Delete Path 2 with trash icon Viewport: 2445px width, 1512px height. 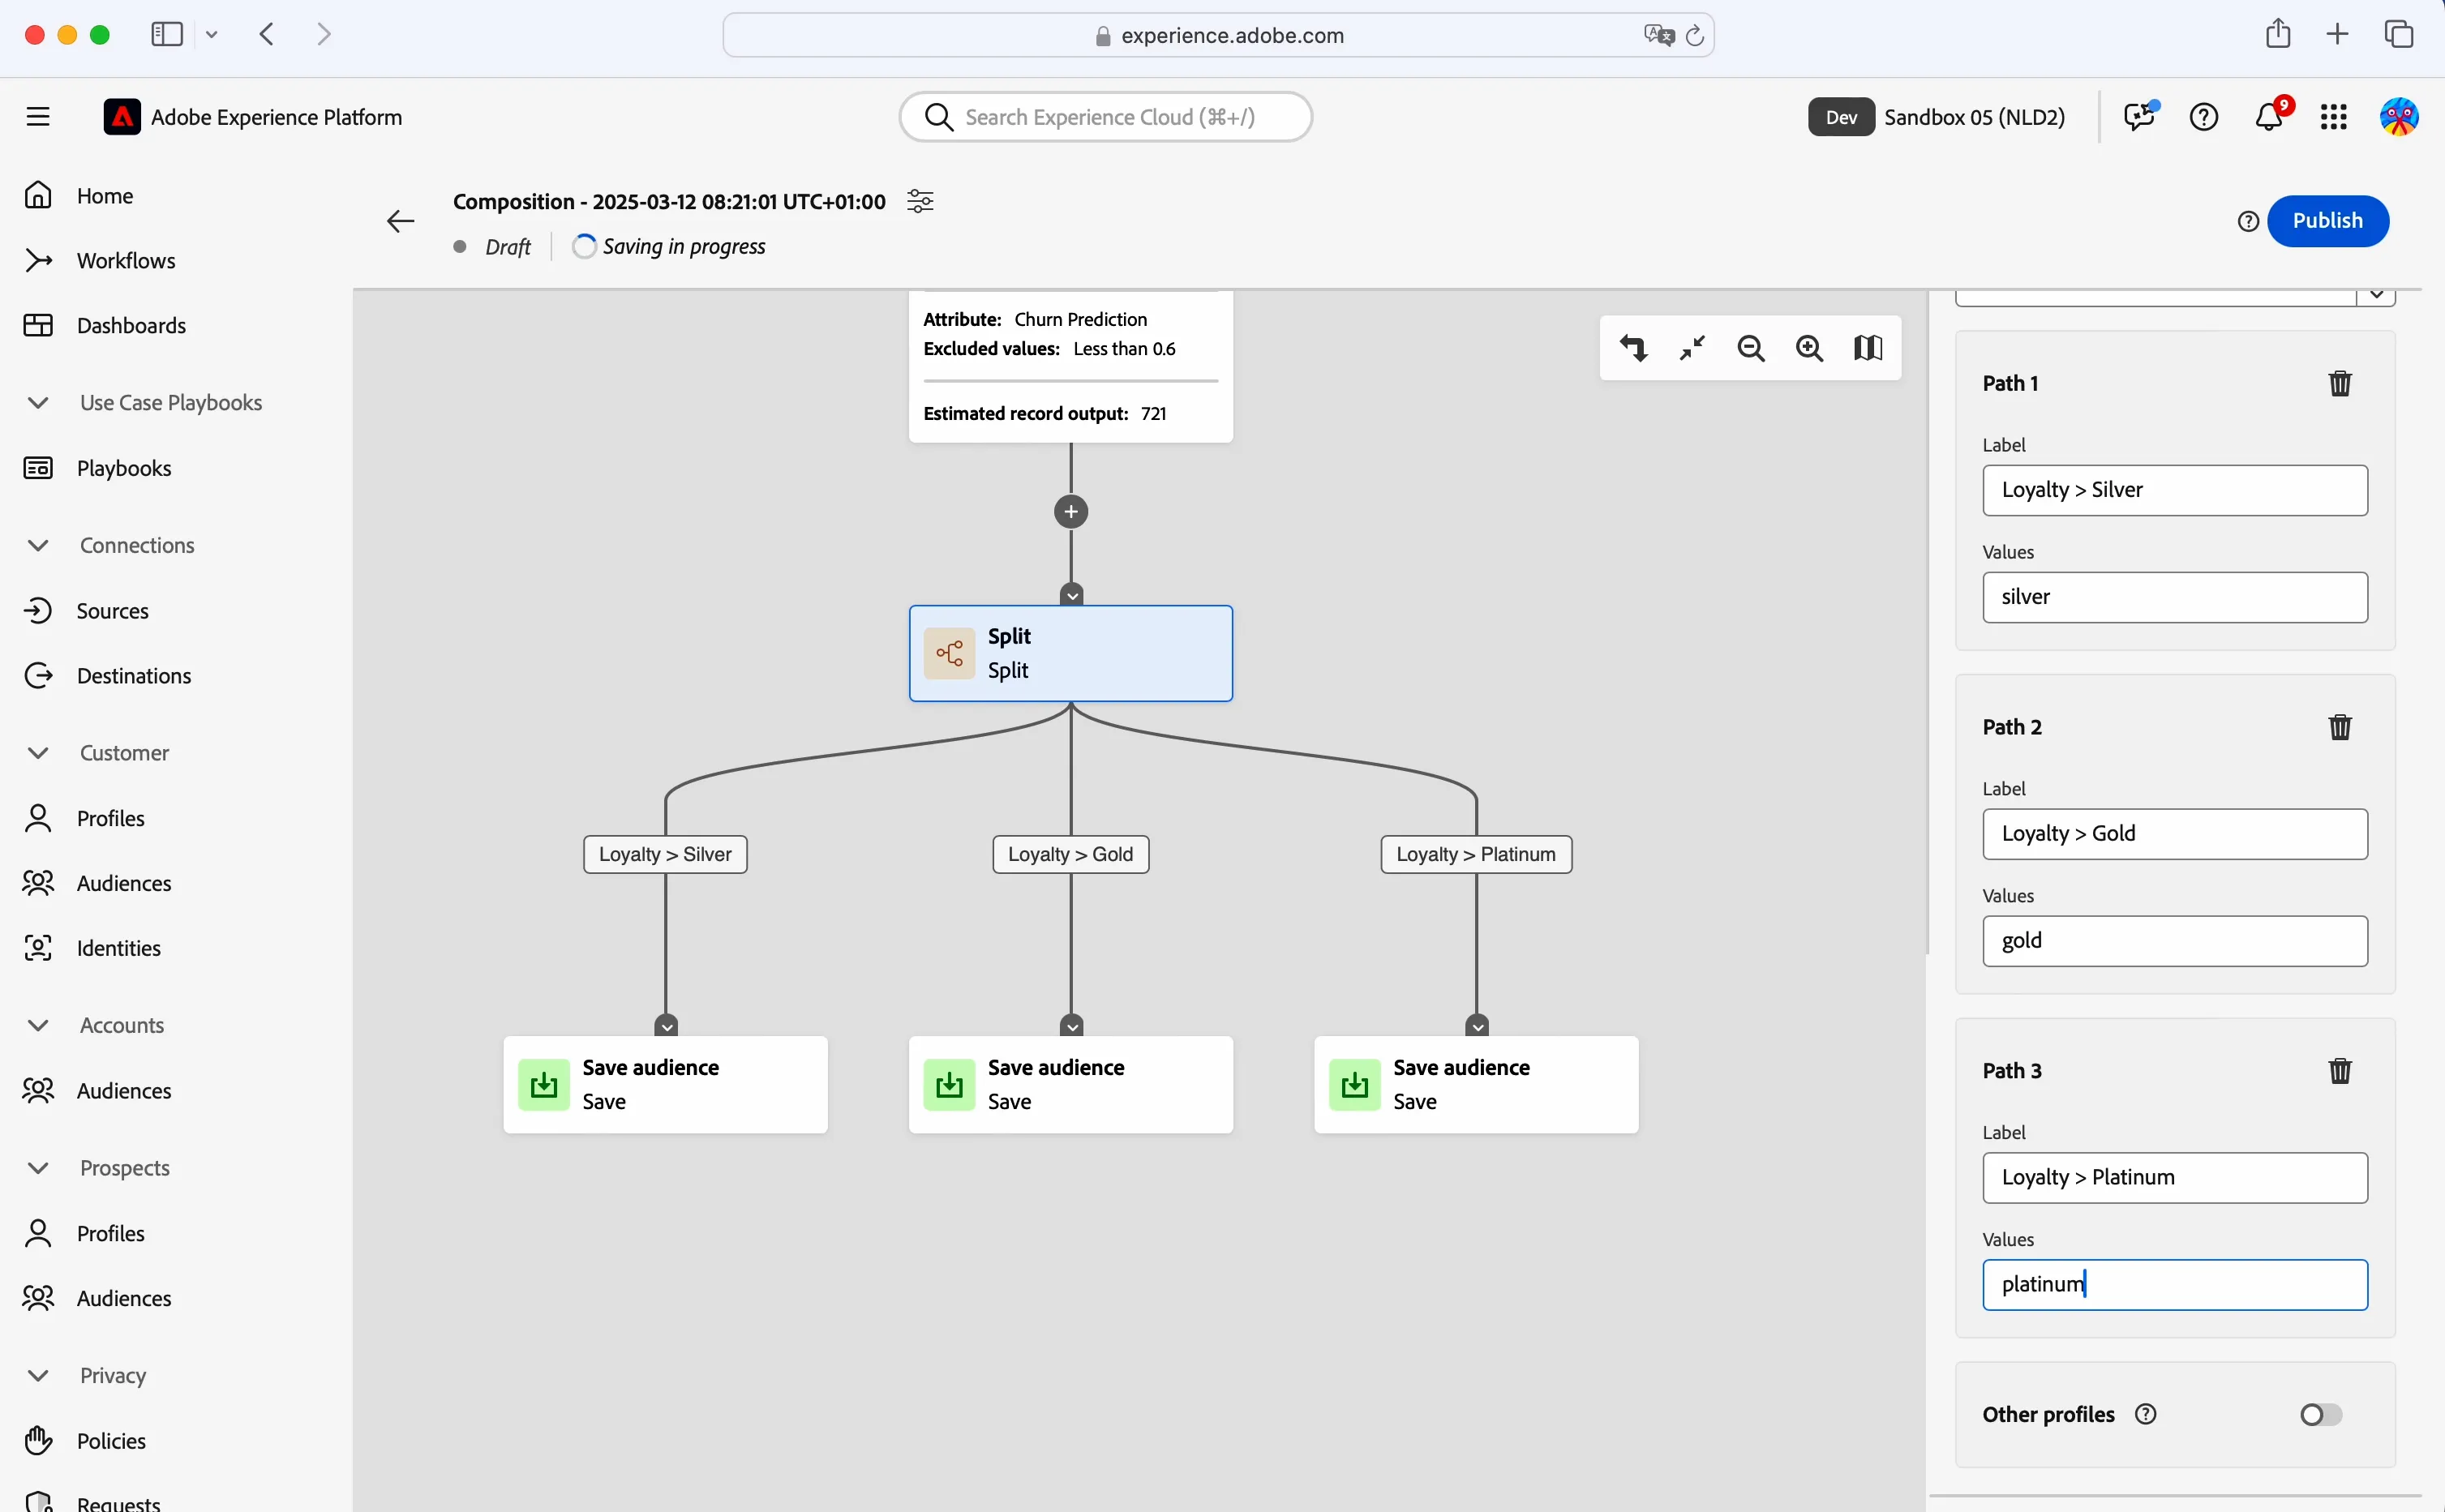point(2340,727)
